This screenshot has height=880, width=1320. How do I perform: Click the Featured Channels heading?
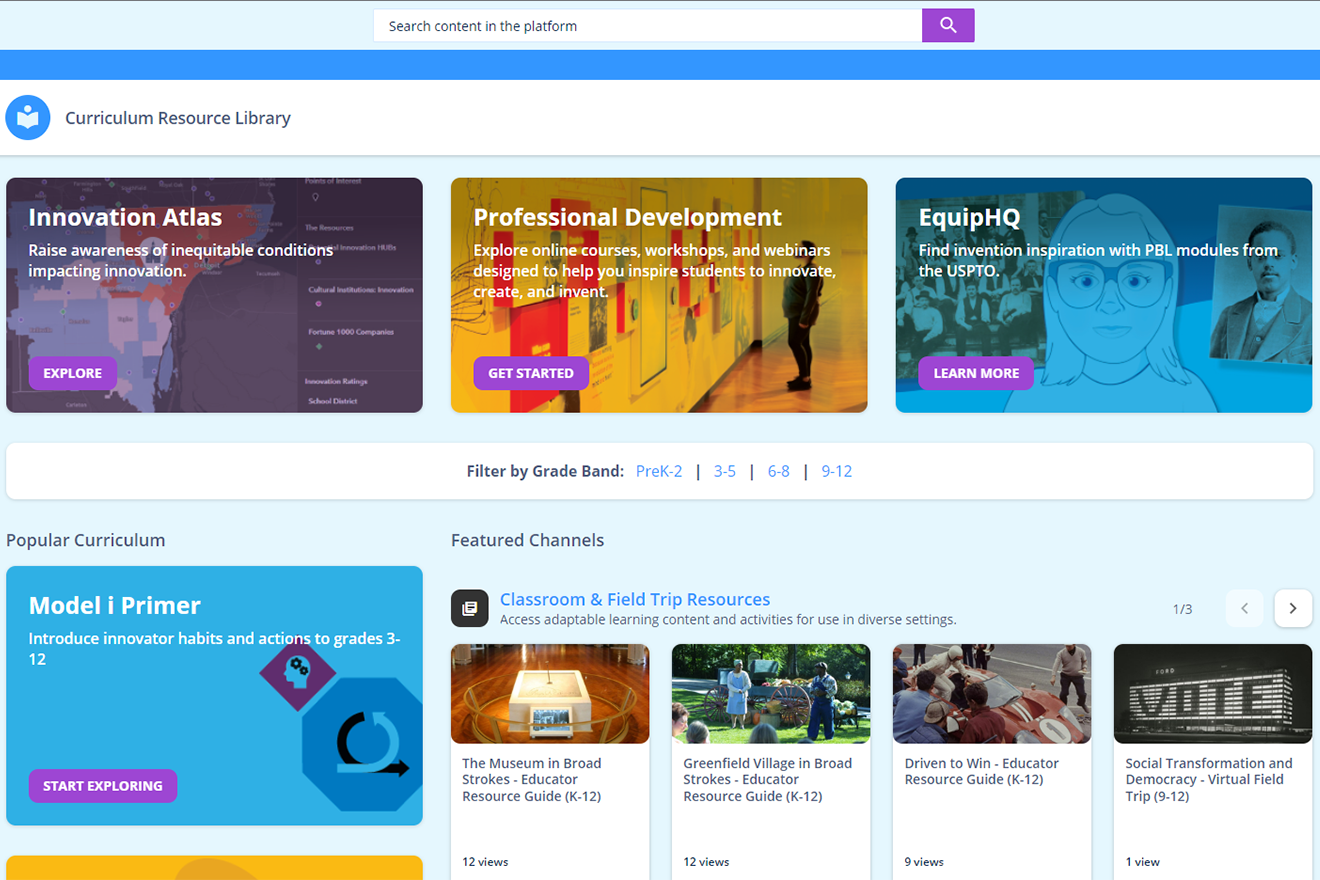click(528, 540)
